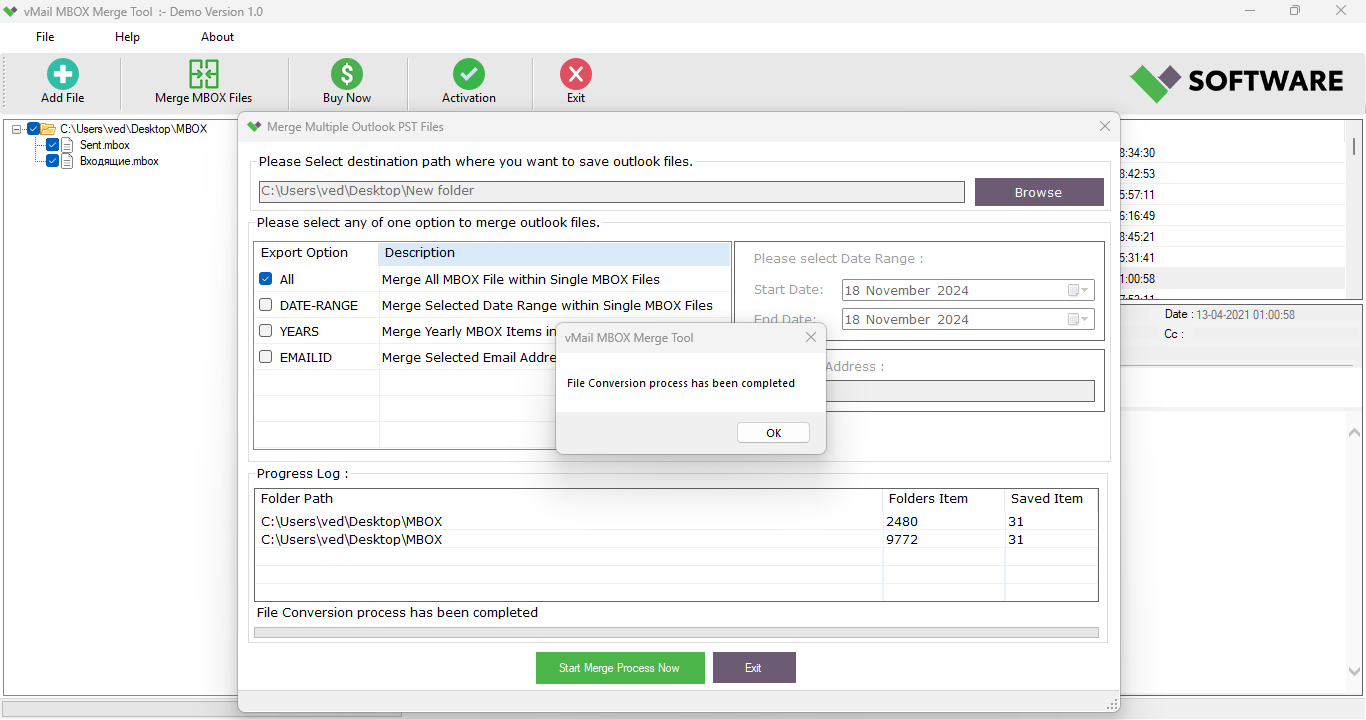Select the Входящие.mbox tree item label
This screenshot has height=720, width=1366.
119,161
